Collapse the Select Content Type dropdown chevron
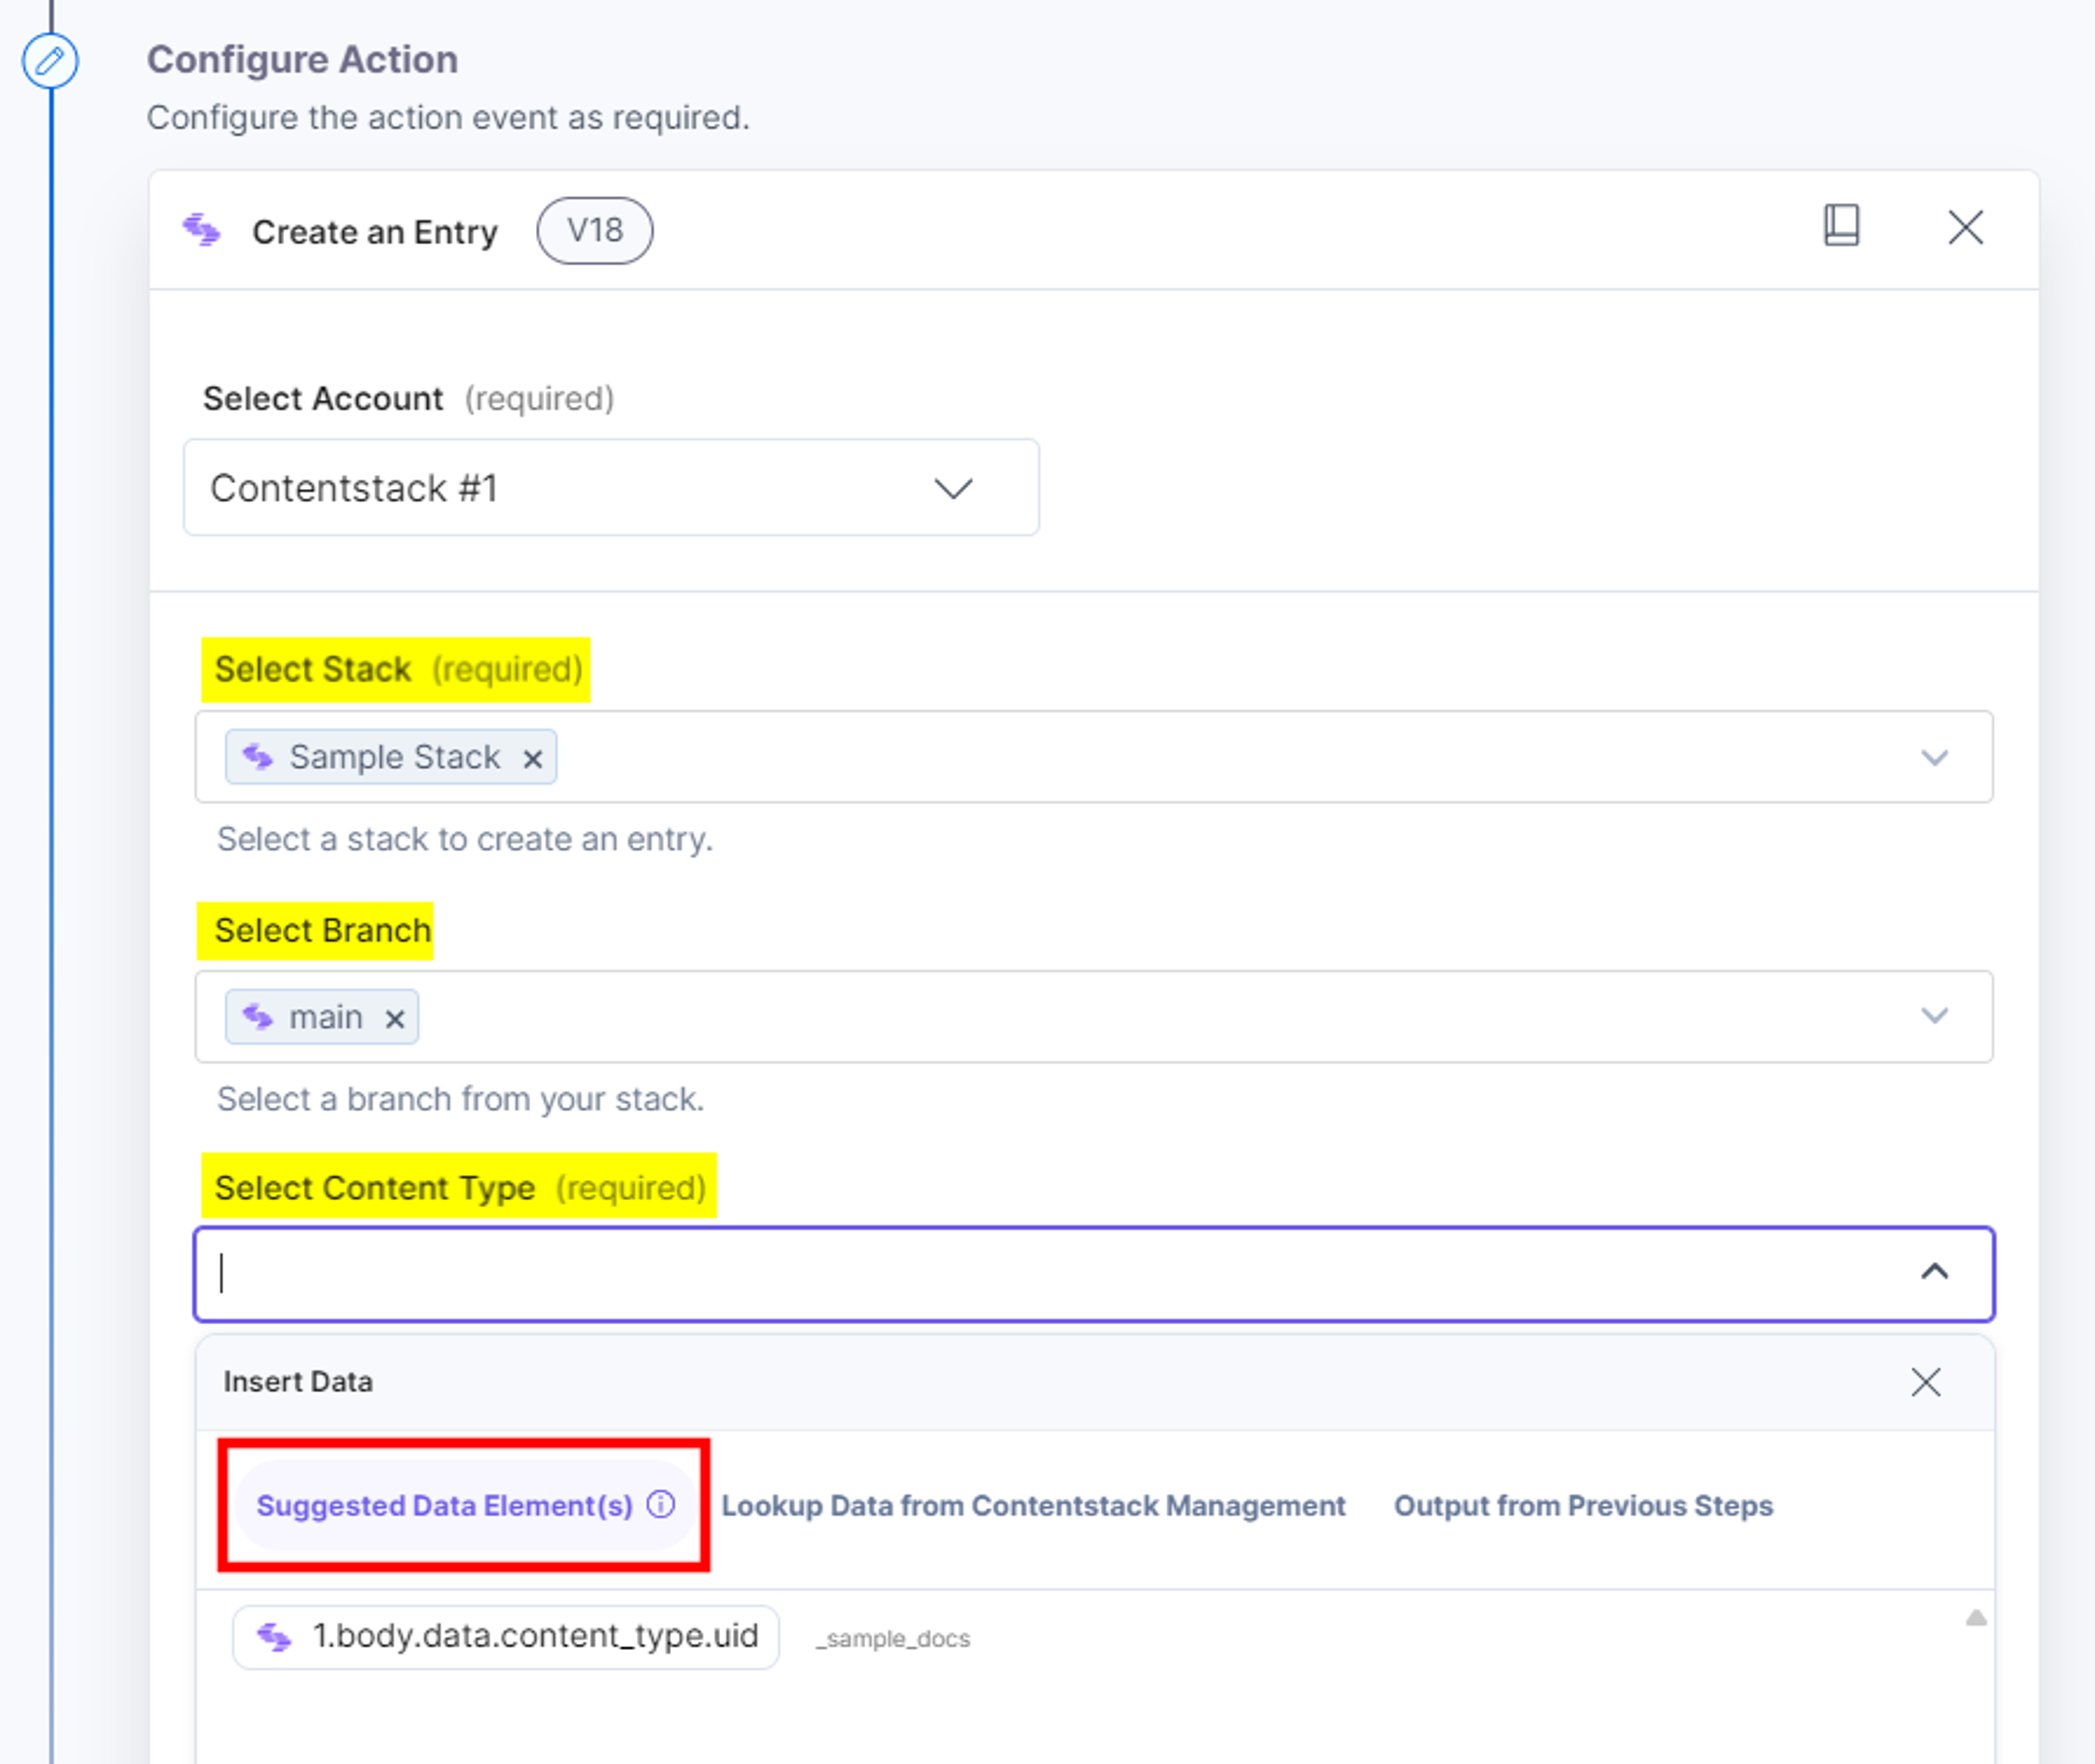The image size is (2095, 1764). (x=1934, y=1272)
